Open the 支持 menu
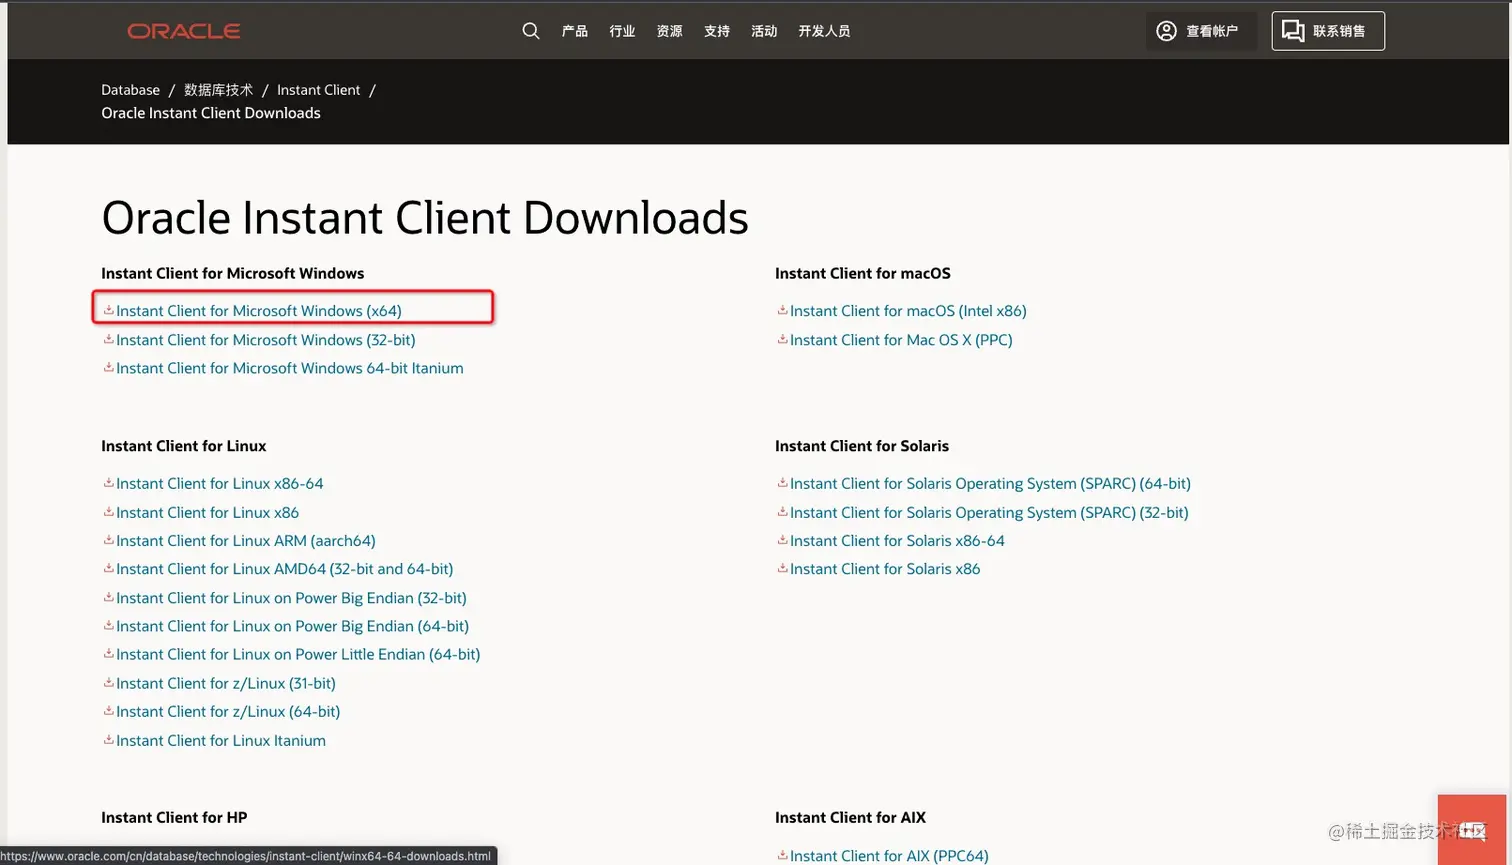The image size is (1512, 865). 716,31
